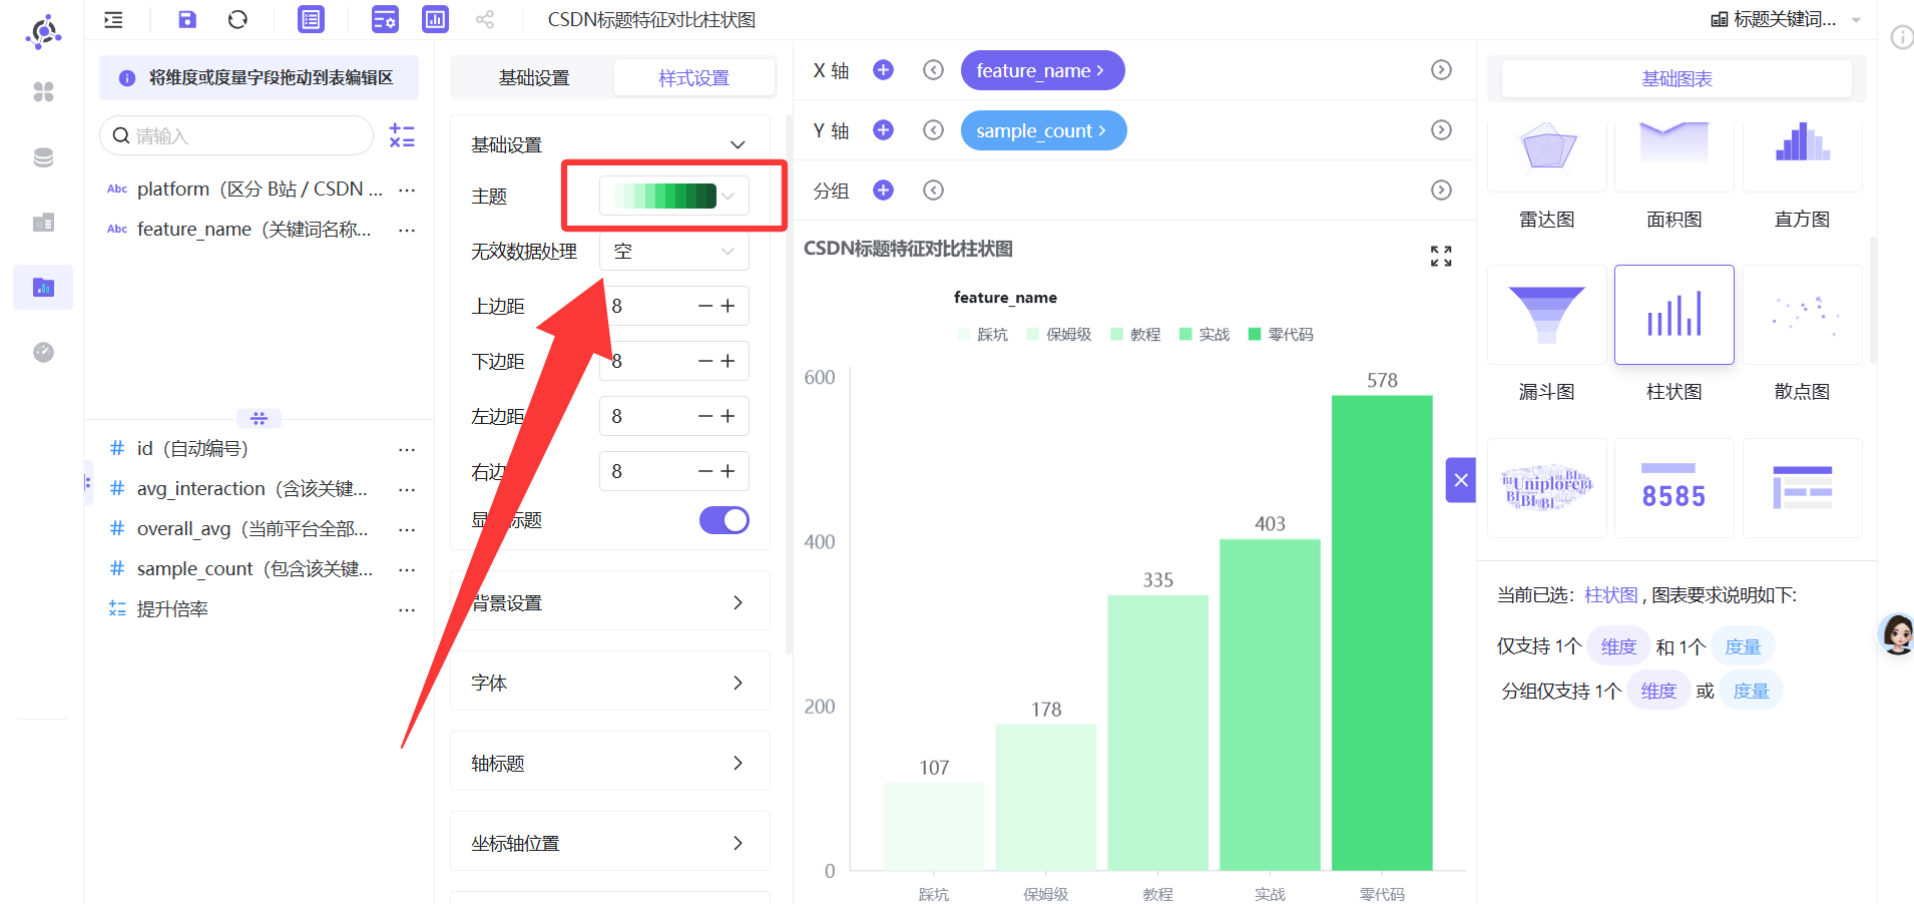Collapse the sidebar menu icon
1914x904 pixels.
114,19
